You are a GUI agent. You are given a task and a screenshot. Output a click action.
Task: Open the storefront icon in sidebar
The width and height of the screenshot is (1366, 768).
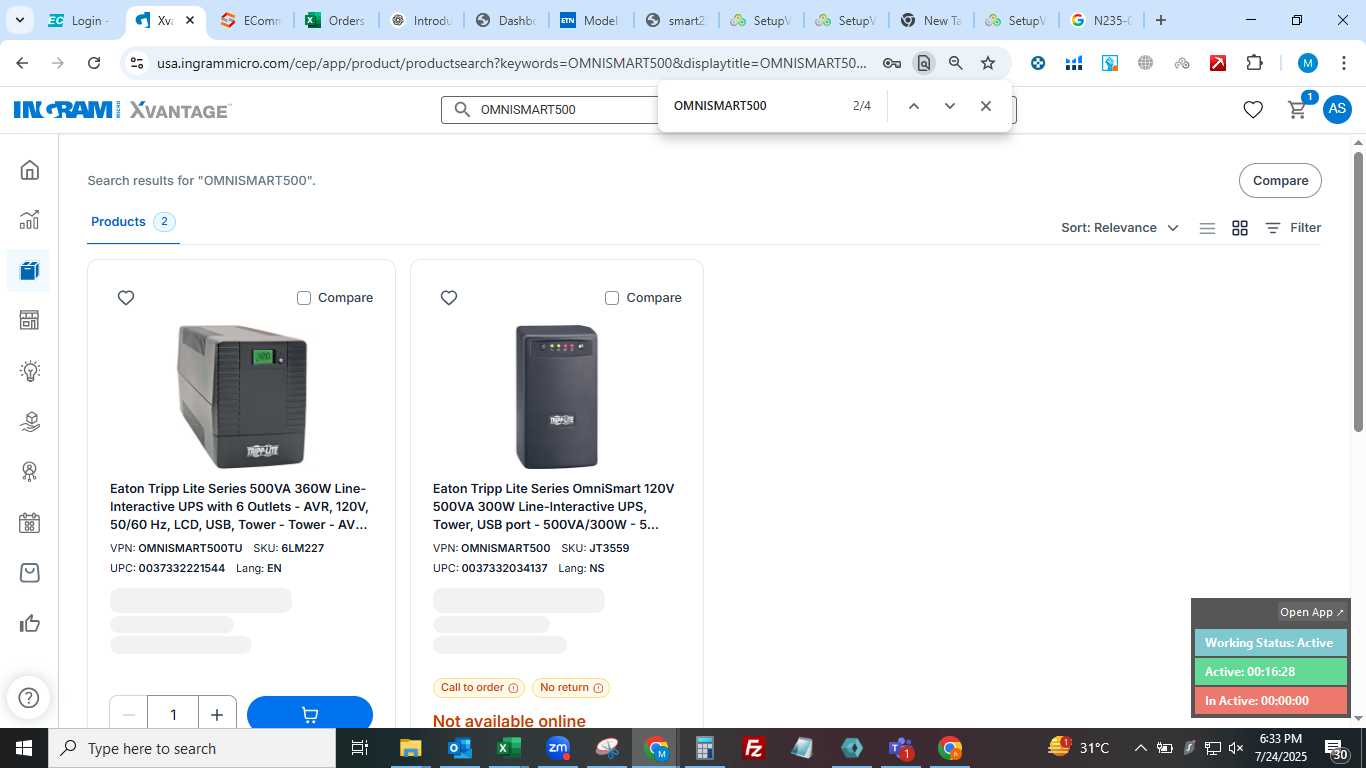[x=30, y=320]
